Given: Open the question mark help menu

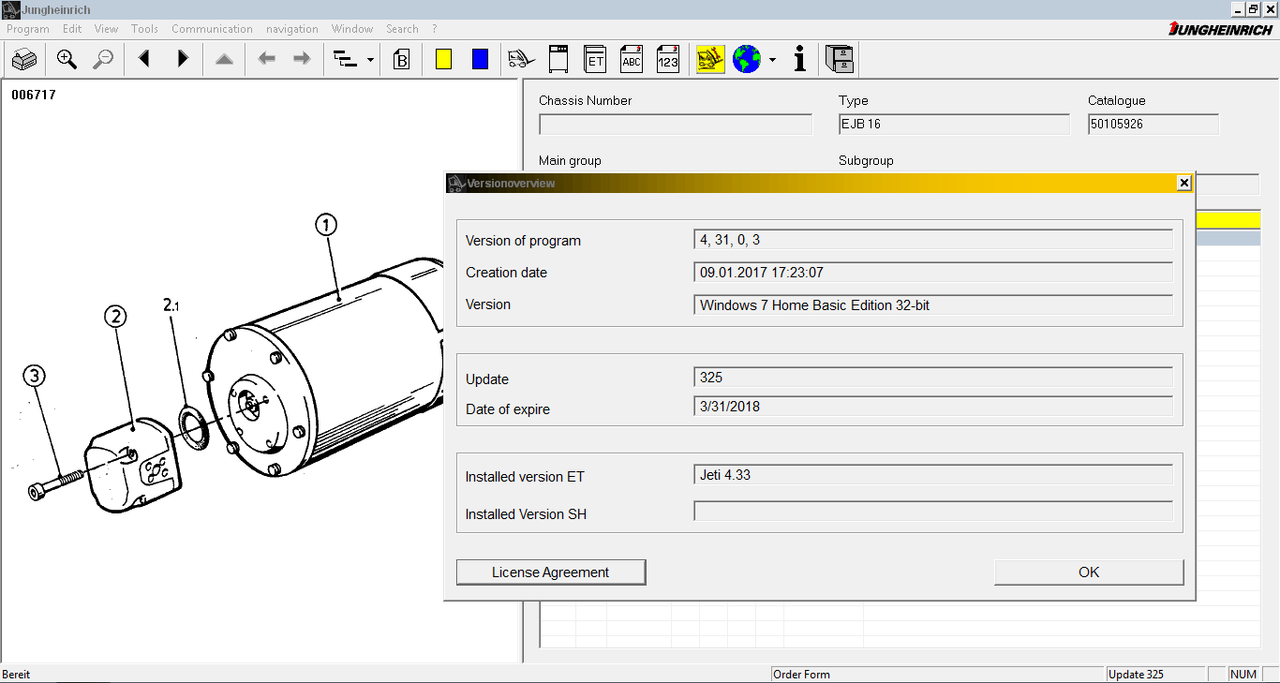Looking at the screenshot, I should click(x=435, y=29).
